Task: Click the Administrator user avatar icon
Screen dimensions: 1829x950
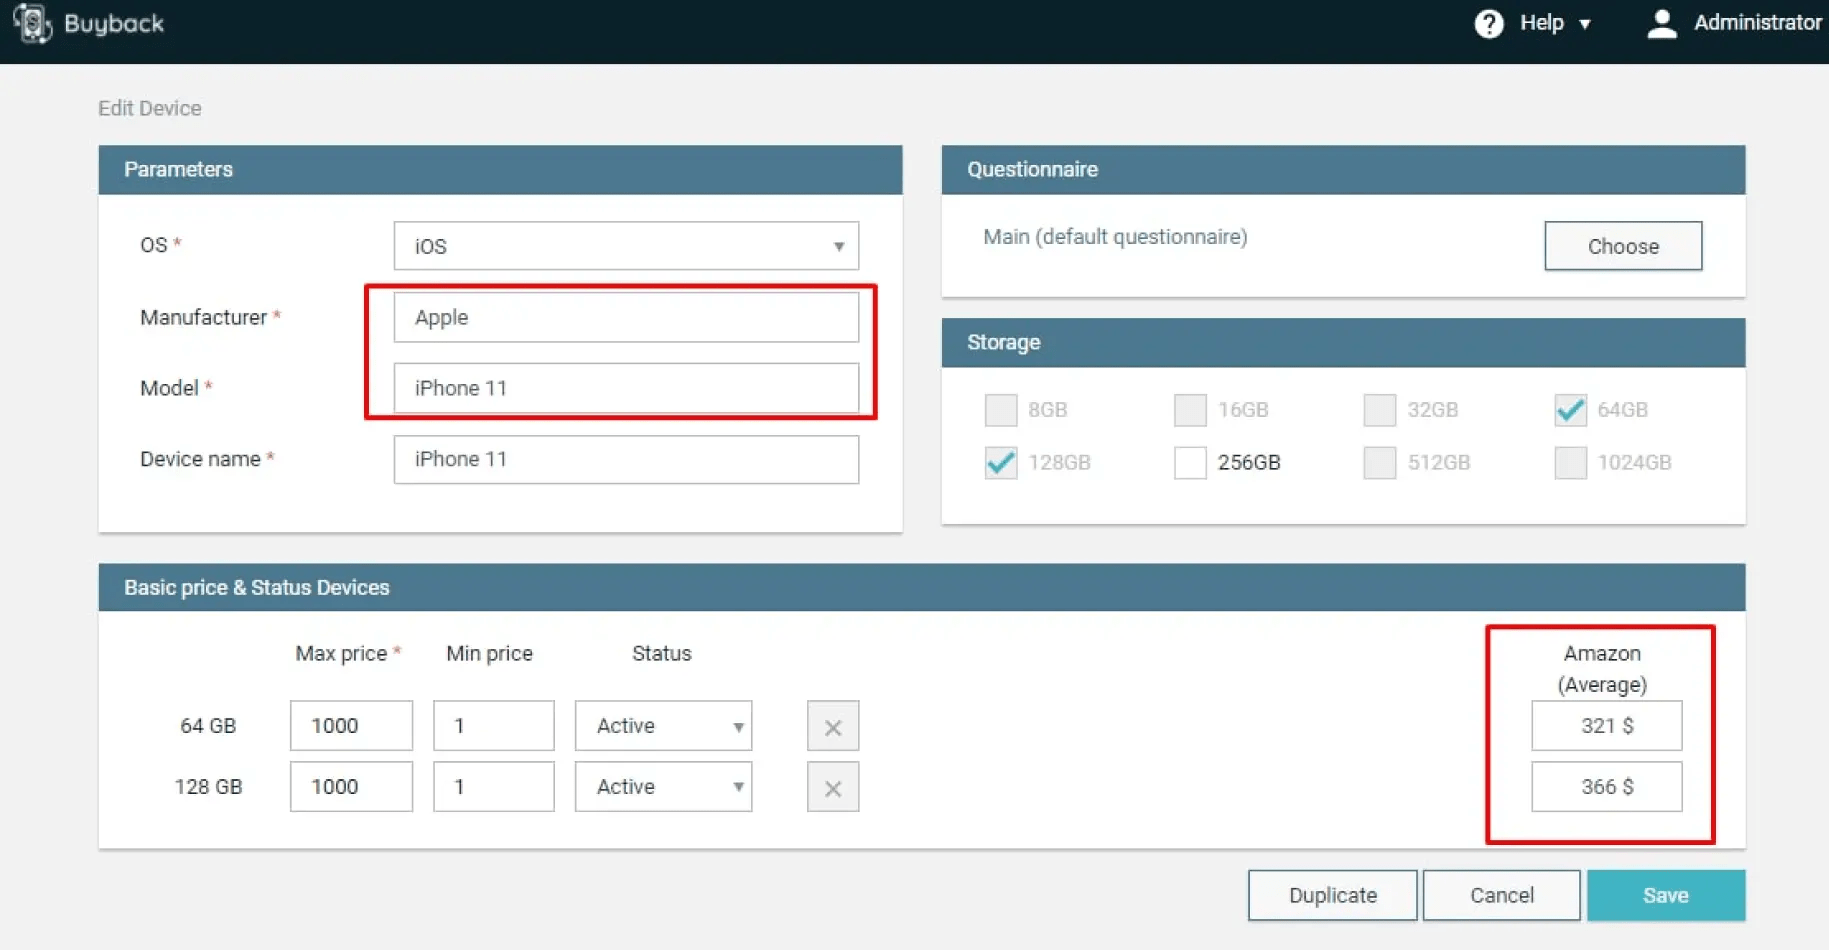Action: point(1661,23)
